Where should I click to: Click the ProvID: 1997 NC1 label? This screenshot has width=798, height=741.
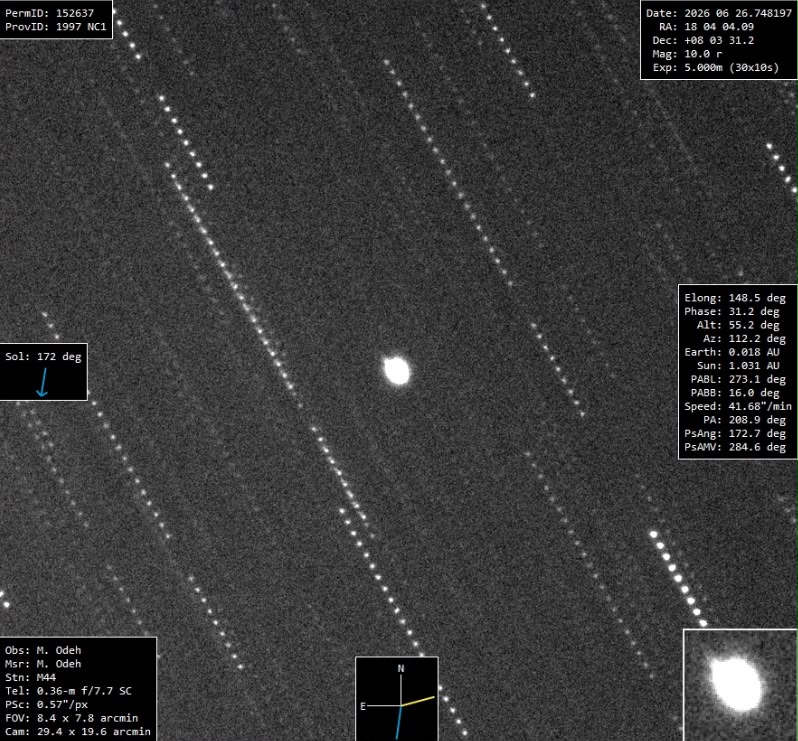55,26
